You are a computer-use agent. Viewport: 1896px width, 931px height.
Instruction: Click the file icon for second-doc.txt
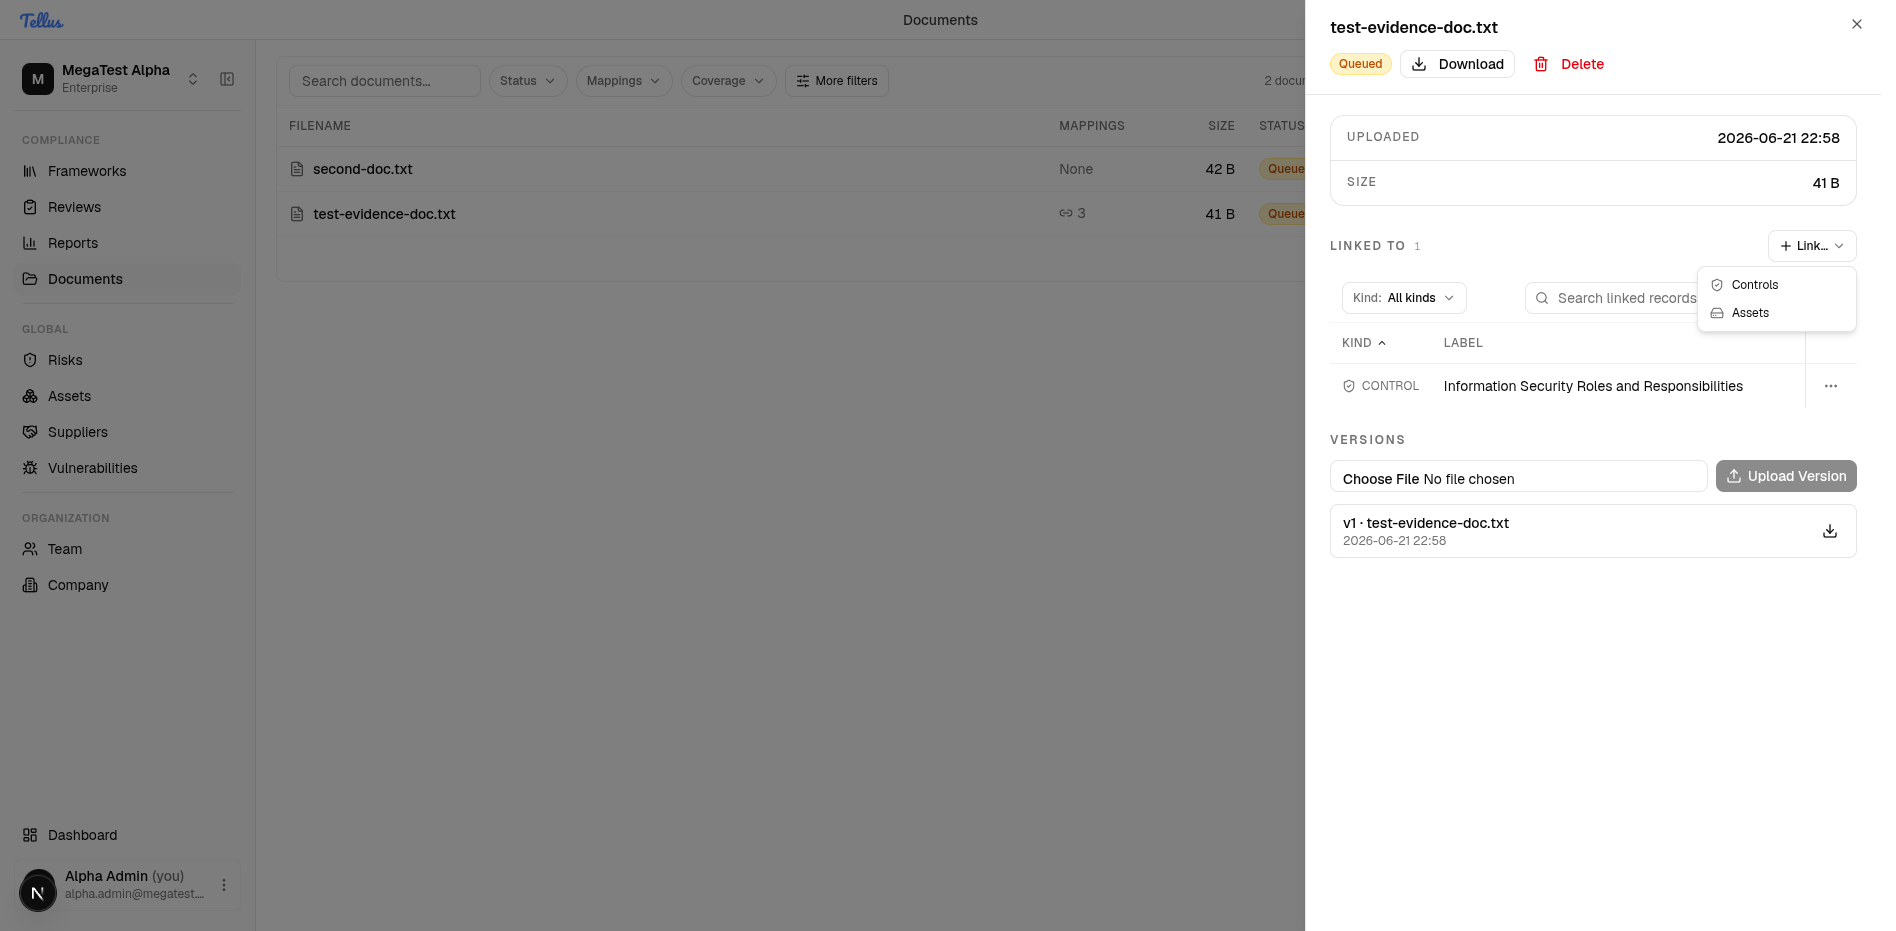[297, 169]
